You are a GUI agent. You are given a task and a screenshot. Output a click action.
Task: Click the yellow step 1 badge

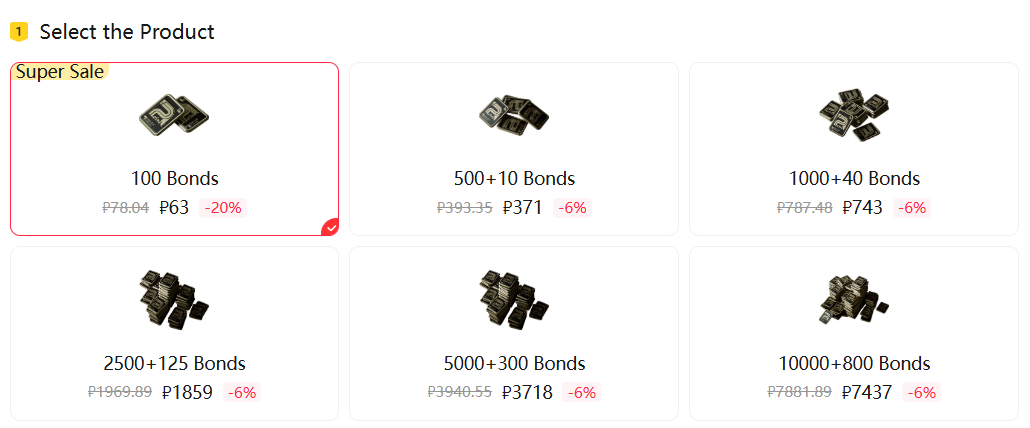(x=18, y=32)
